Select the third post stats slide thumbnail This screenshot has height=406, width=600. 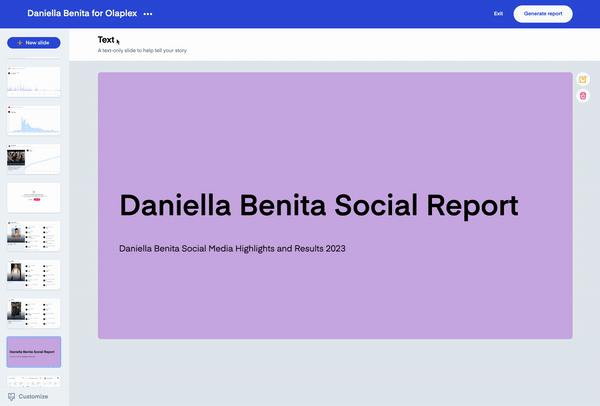click(x=34, y=313)
